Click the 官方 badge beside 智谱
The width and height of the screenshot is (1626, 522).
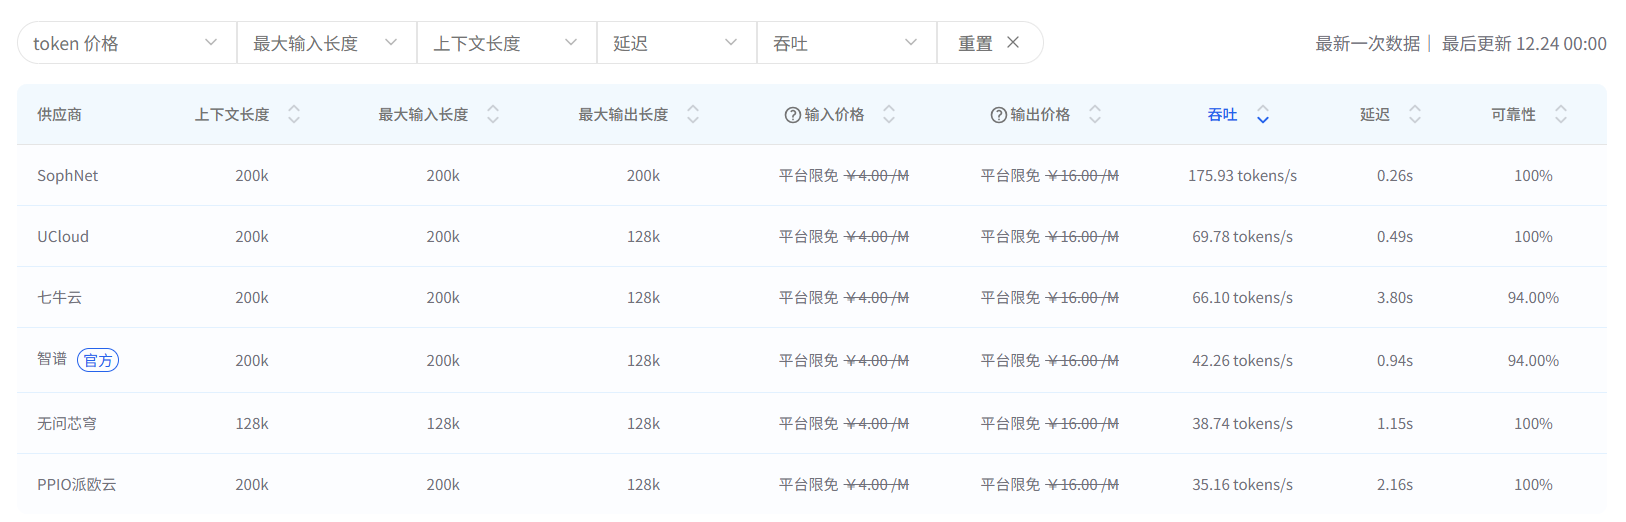[98, 360]
